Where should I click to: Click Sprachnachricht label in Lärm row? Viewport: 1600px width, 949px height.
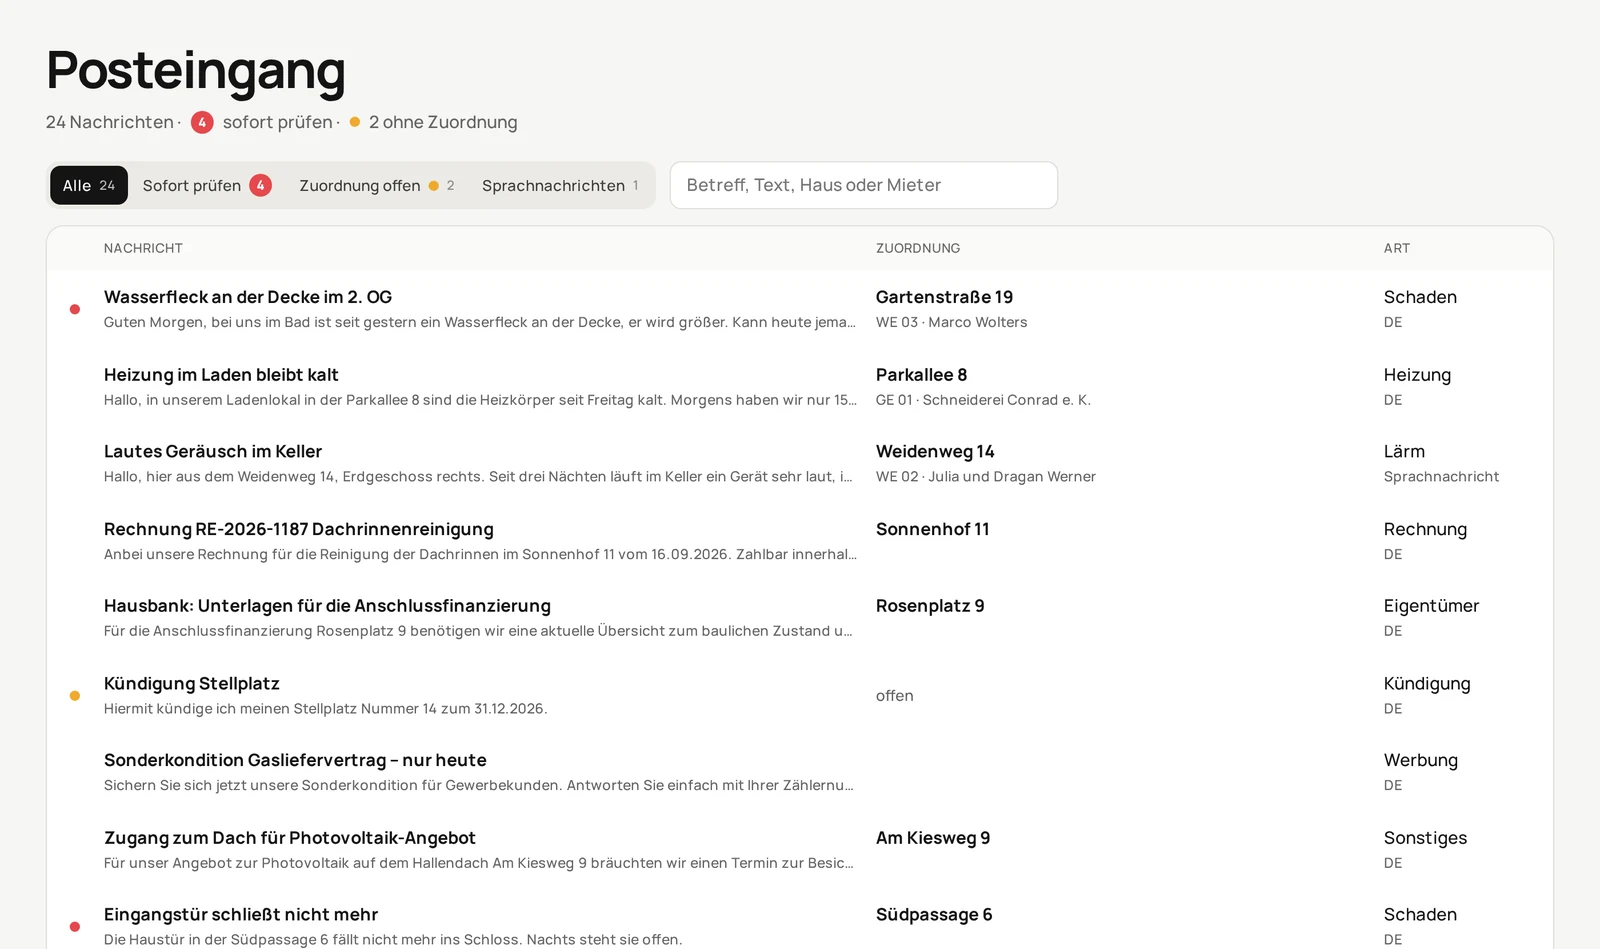point(1441,477)
